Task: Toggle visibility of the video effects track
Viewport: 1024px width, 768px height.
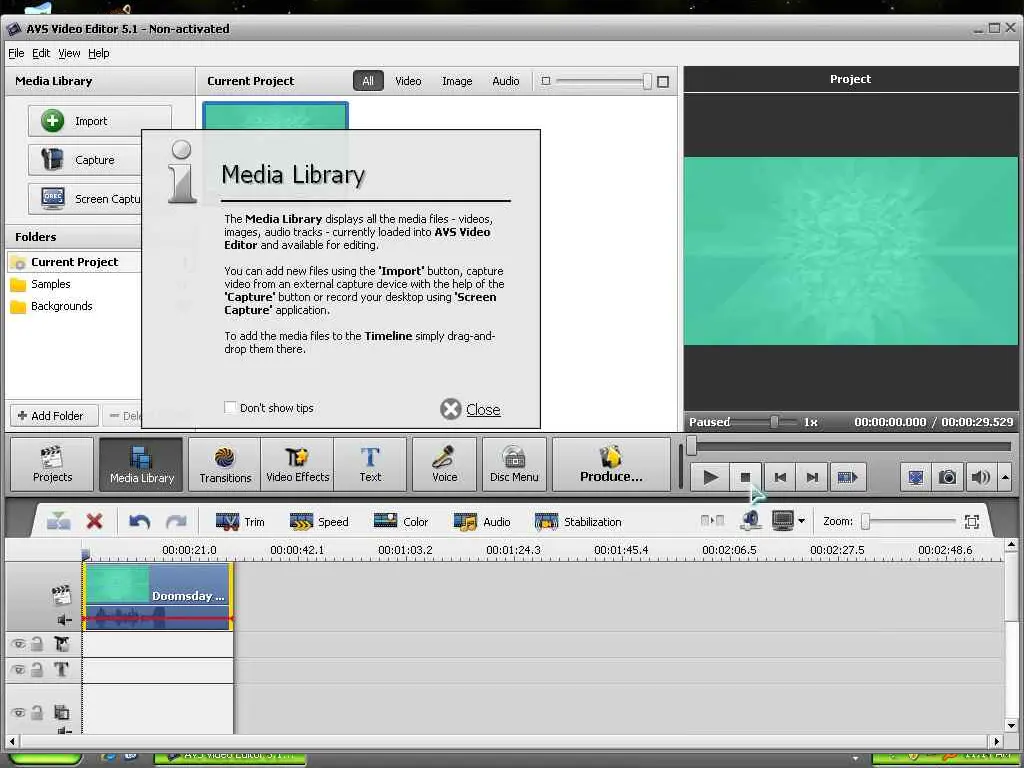Action: (18, 644)
